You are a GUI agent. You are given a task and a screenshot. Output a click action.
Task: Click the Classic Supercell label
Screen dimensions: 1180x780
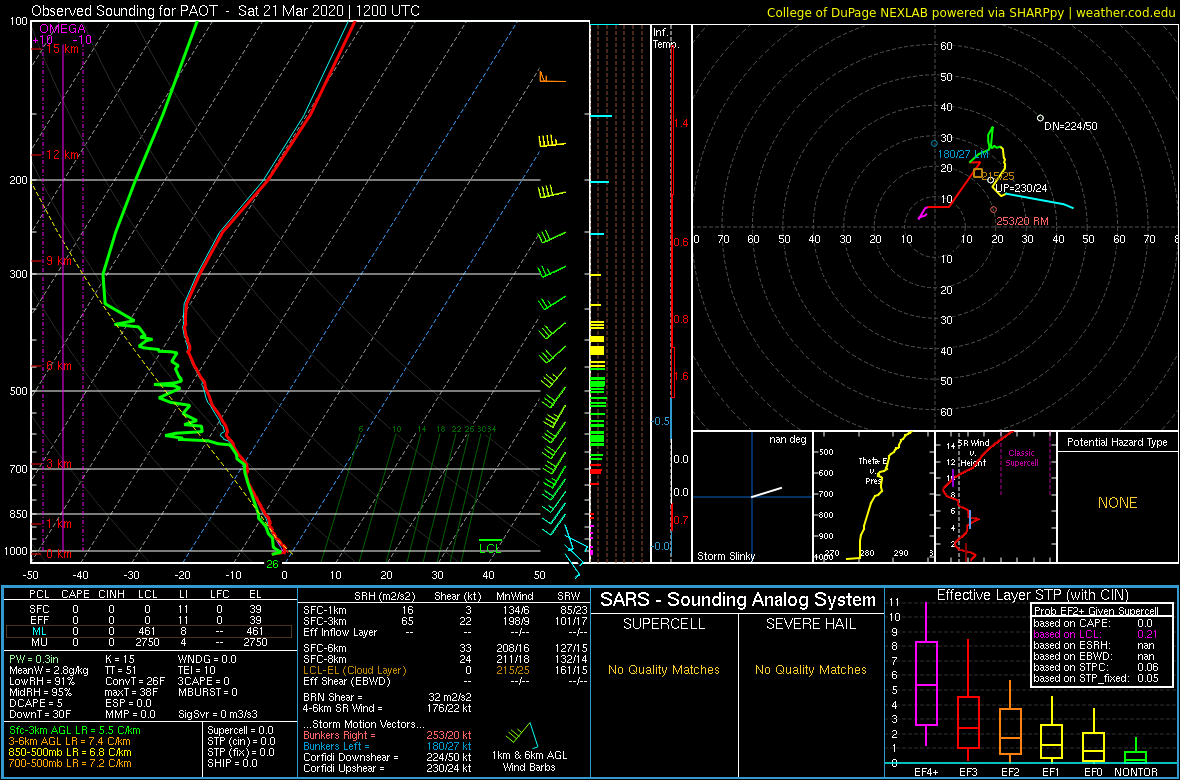coord(1022,458)
